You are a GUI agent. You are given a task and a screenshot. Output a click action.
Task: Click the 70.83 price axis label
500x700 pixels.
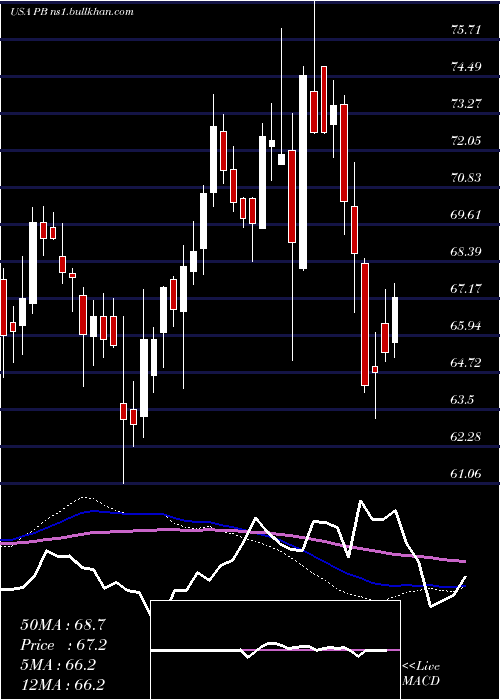(467, 178)
